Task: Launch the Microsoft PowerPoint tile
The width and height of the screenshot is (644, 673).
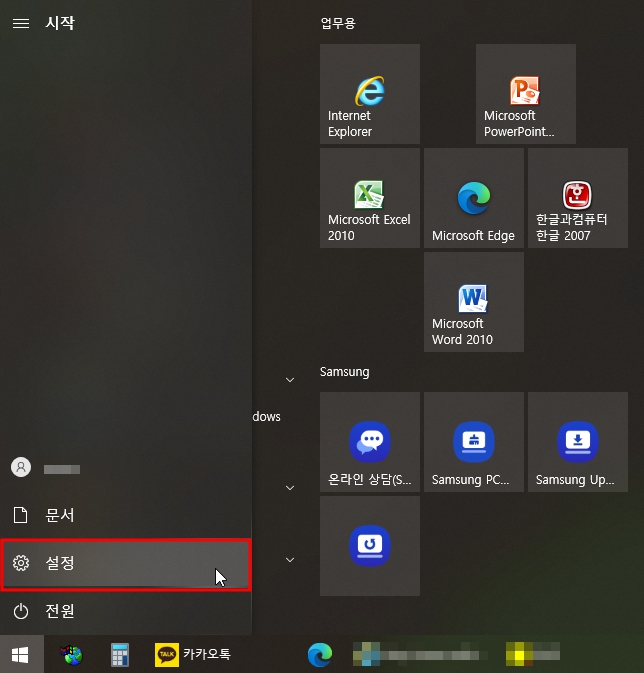Action: [x=526, y=94]
